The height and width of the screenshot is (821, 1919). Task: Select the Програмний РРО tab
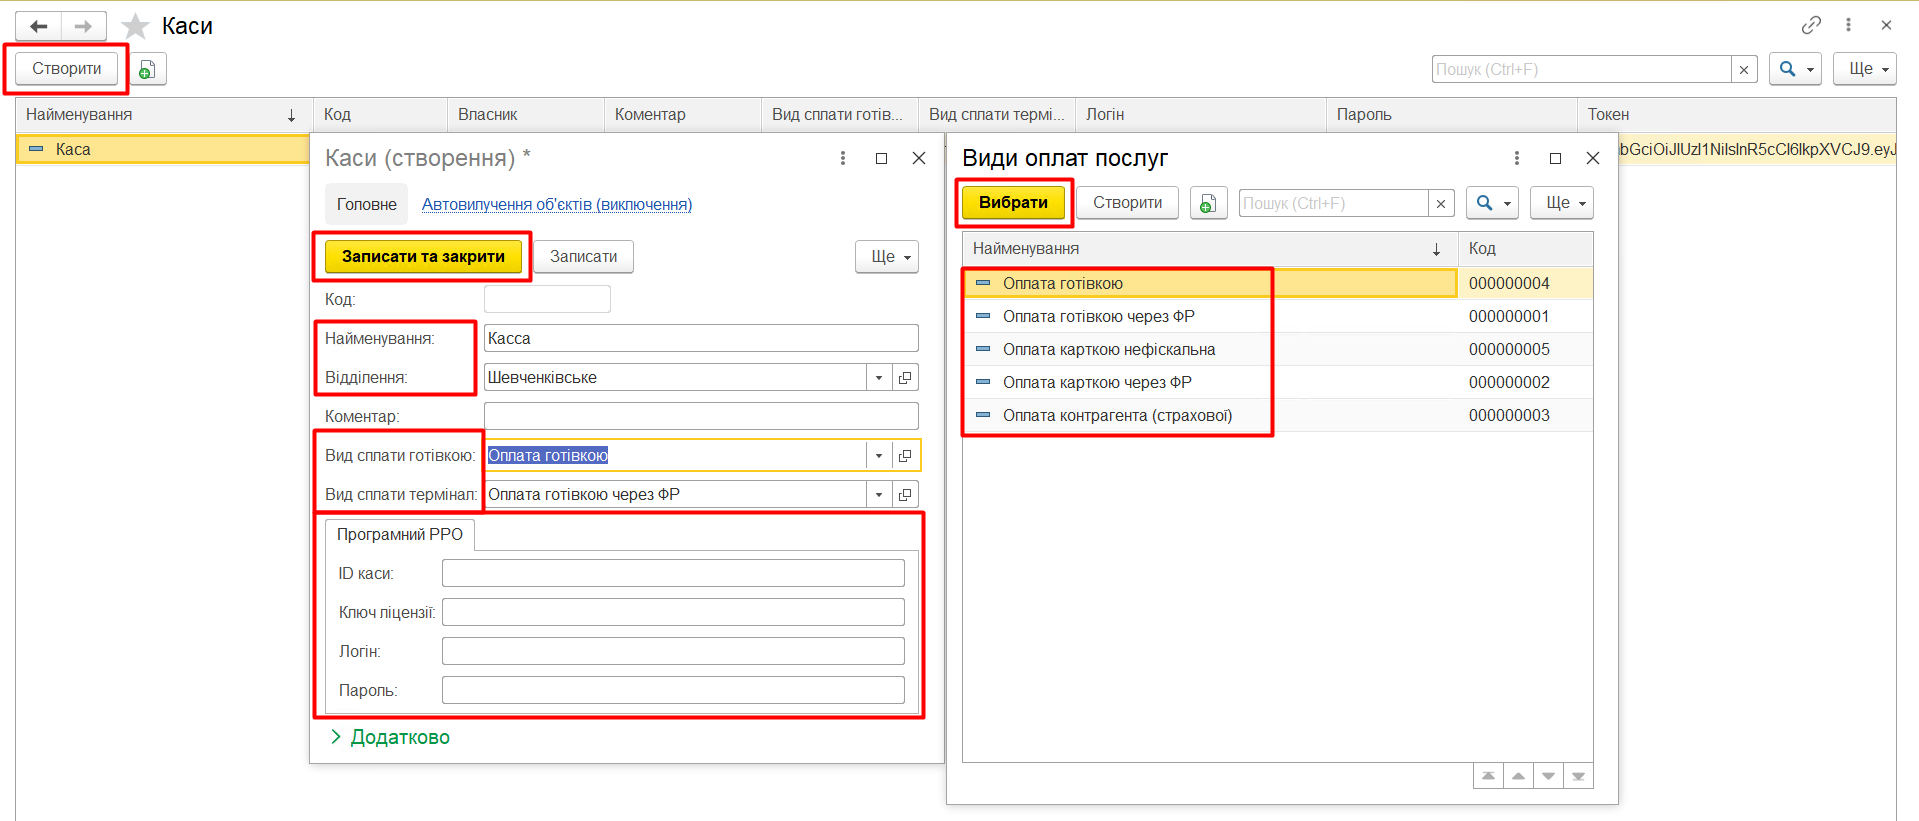399,534
